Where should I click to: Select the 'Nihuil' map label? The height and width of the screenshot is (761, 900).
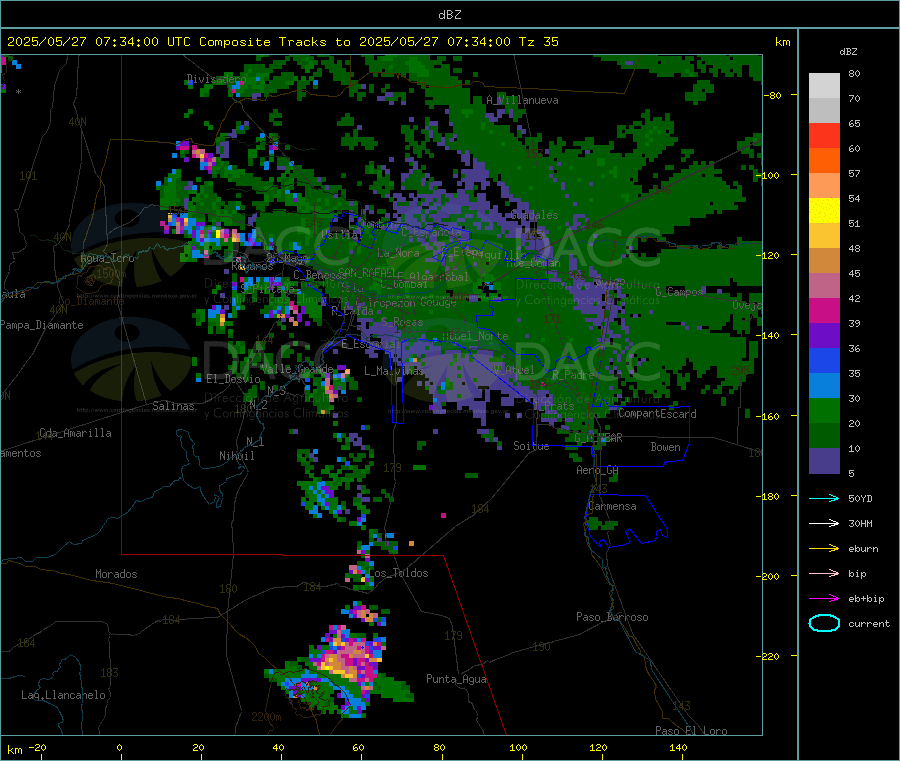[237, 456]
